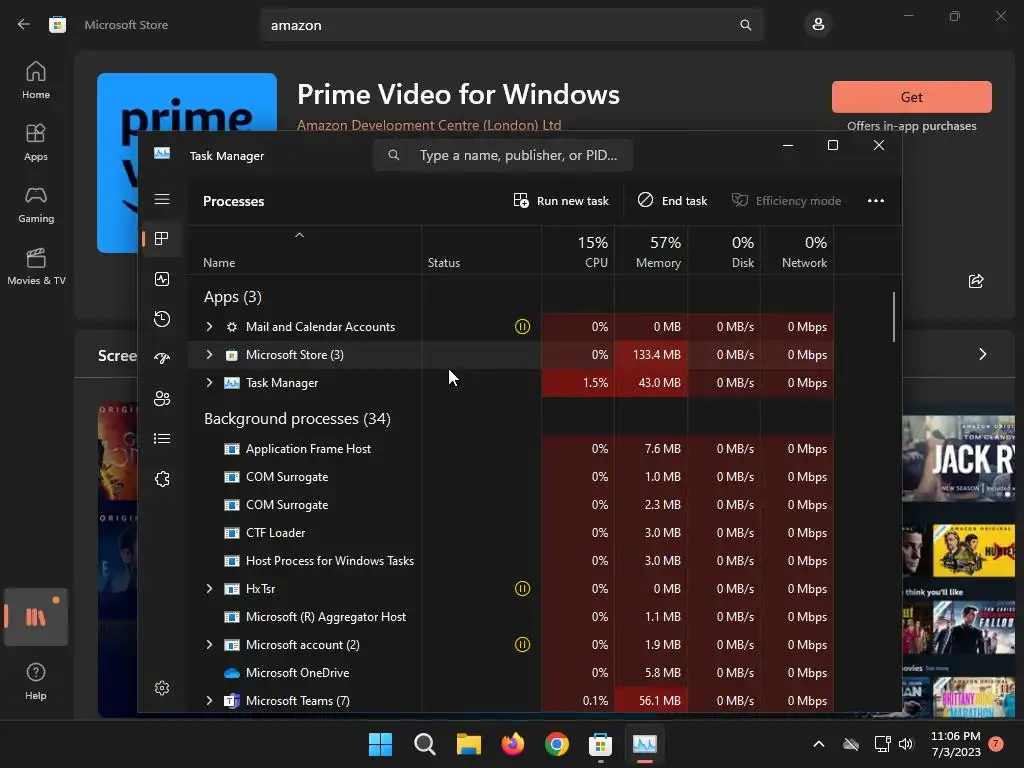This screenshot has width=1024, height=768.
Task: Click the Run new task button
Action: pos(561,200)
